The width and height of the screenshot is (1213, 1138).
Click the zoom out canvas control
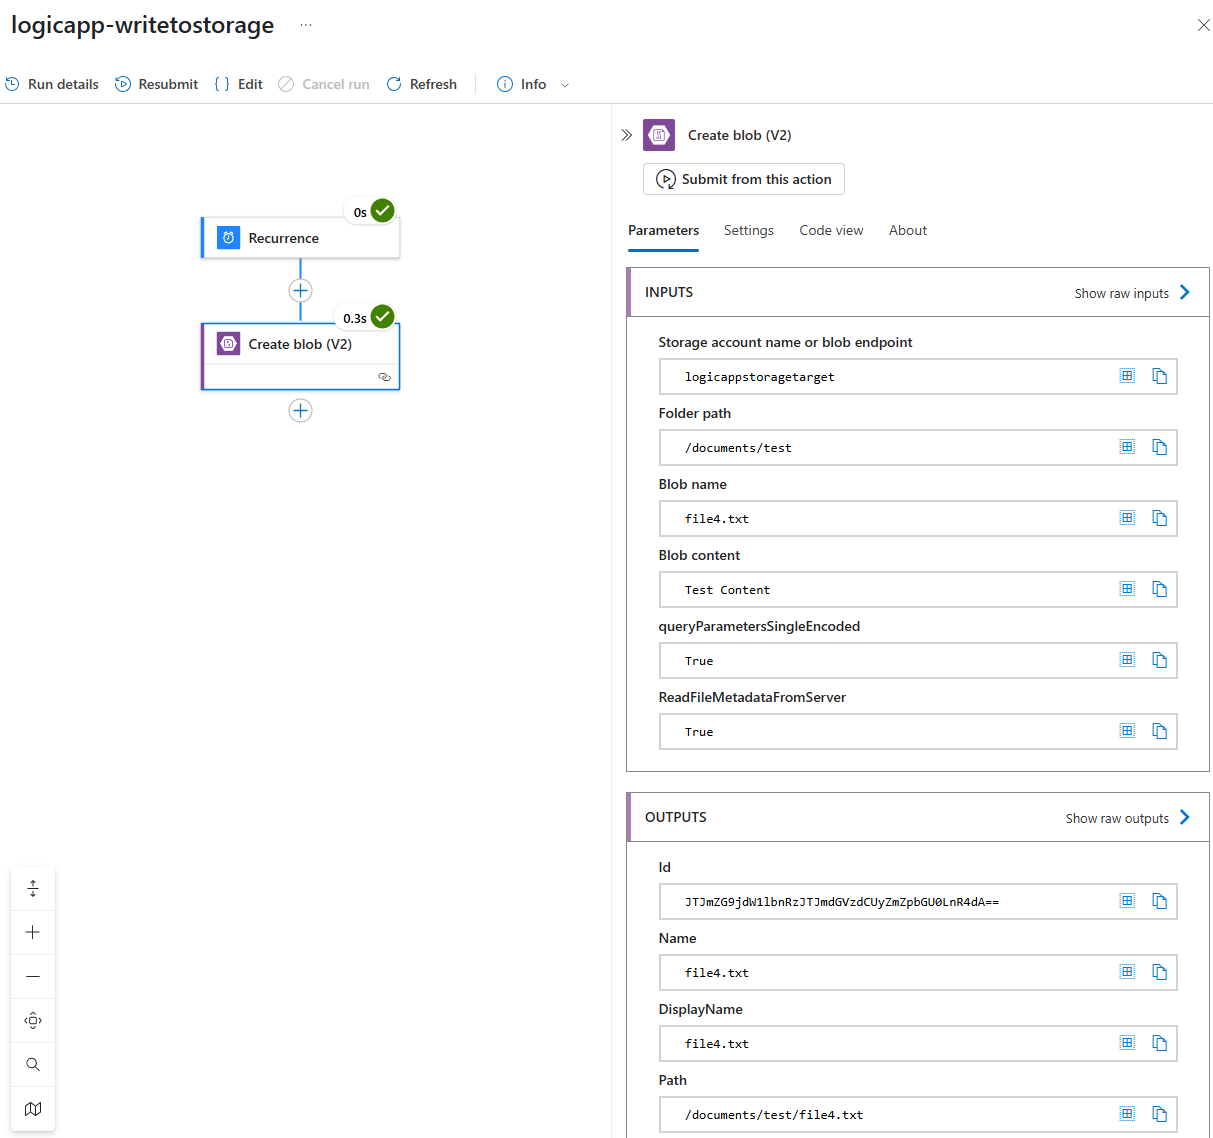pyautogui.click(x=33, y=976)
